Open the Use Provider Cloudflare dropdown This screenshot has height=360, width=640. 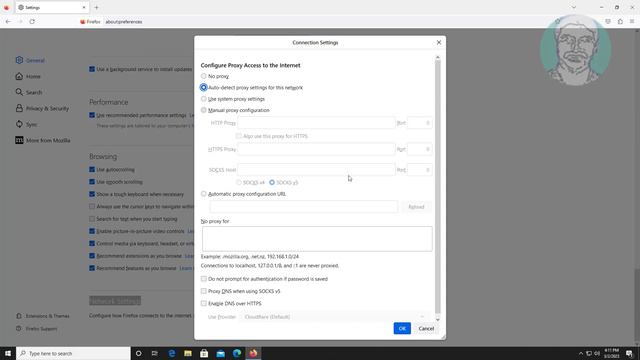(x=335, y=317)
